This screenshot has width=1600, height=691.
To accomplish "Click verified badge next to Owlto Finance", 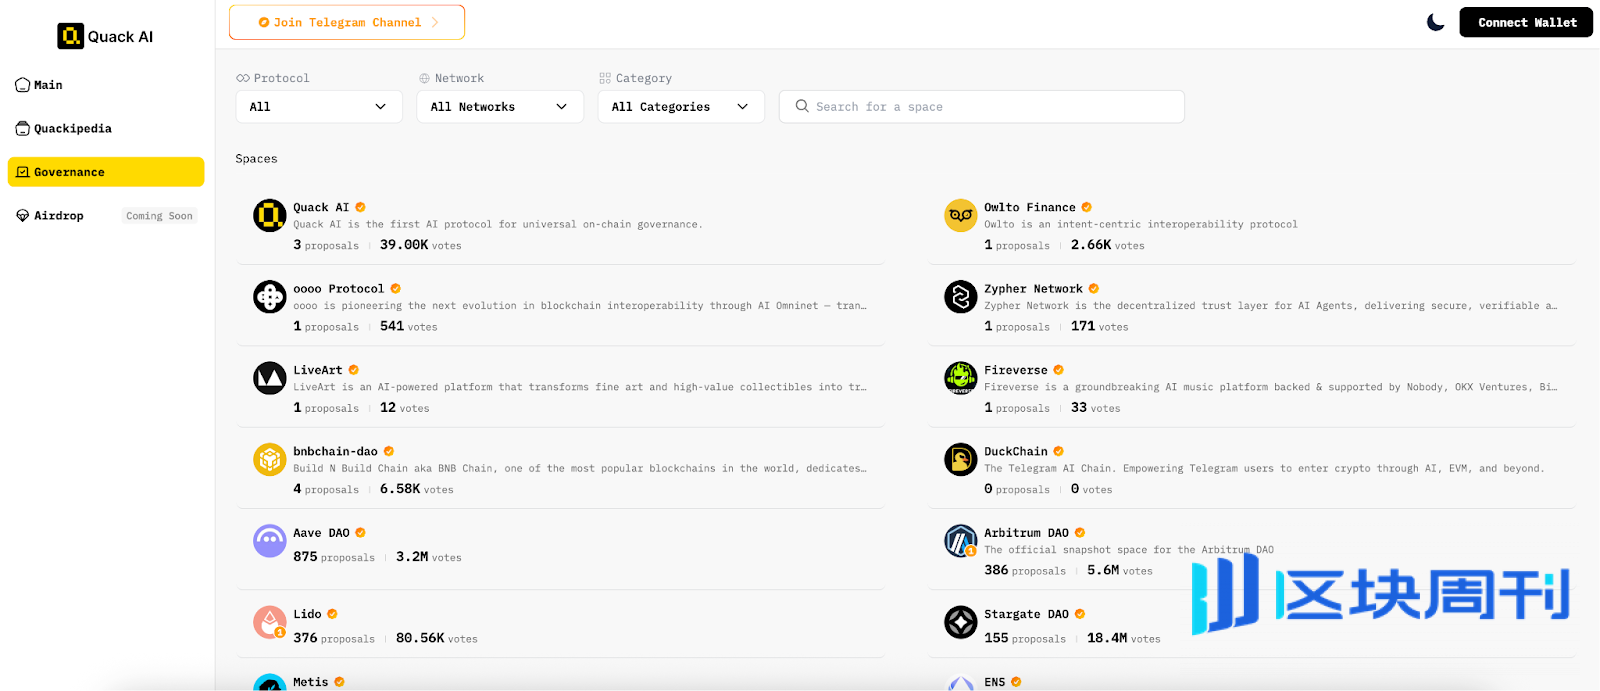I will pos(1086,207).
